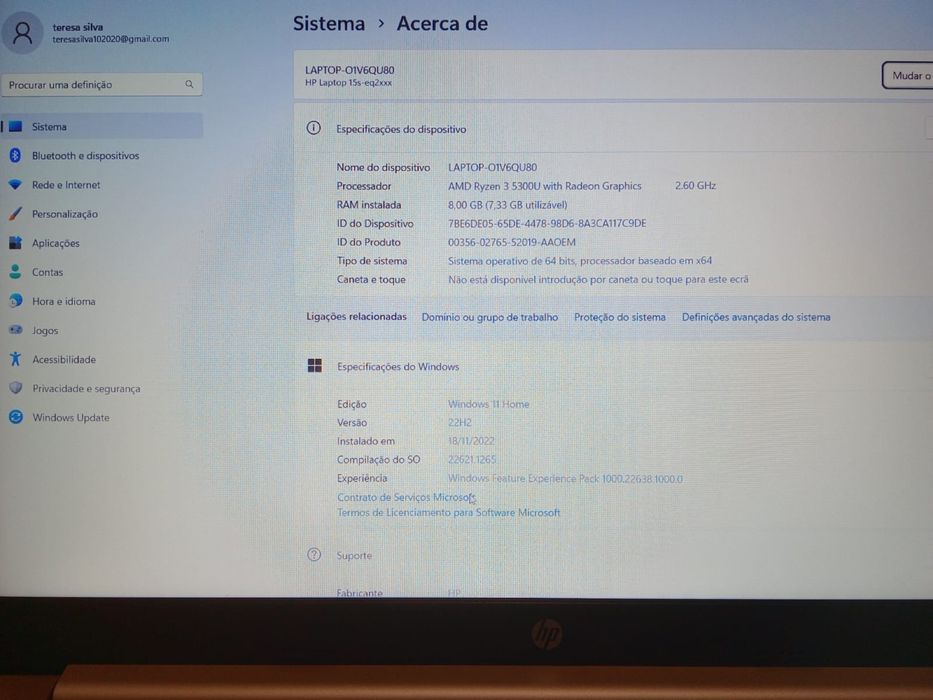Click the 8,00 GB RAM instalada value
Viewport: 933px width, 700px height.
[x=508, y=205]
